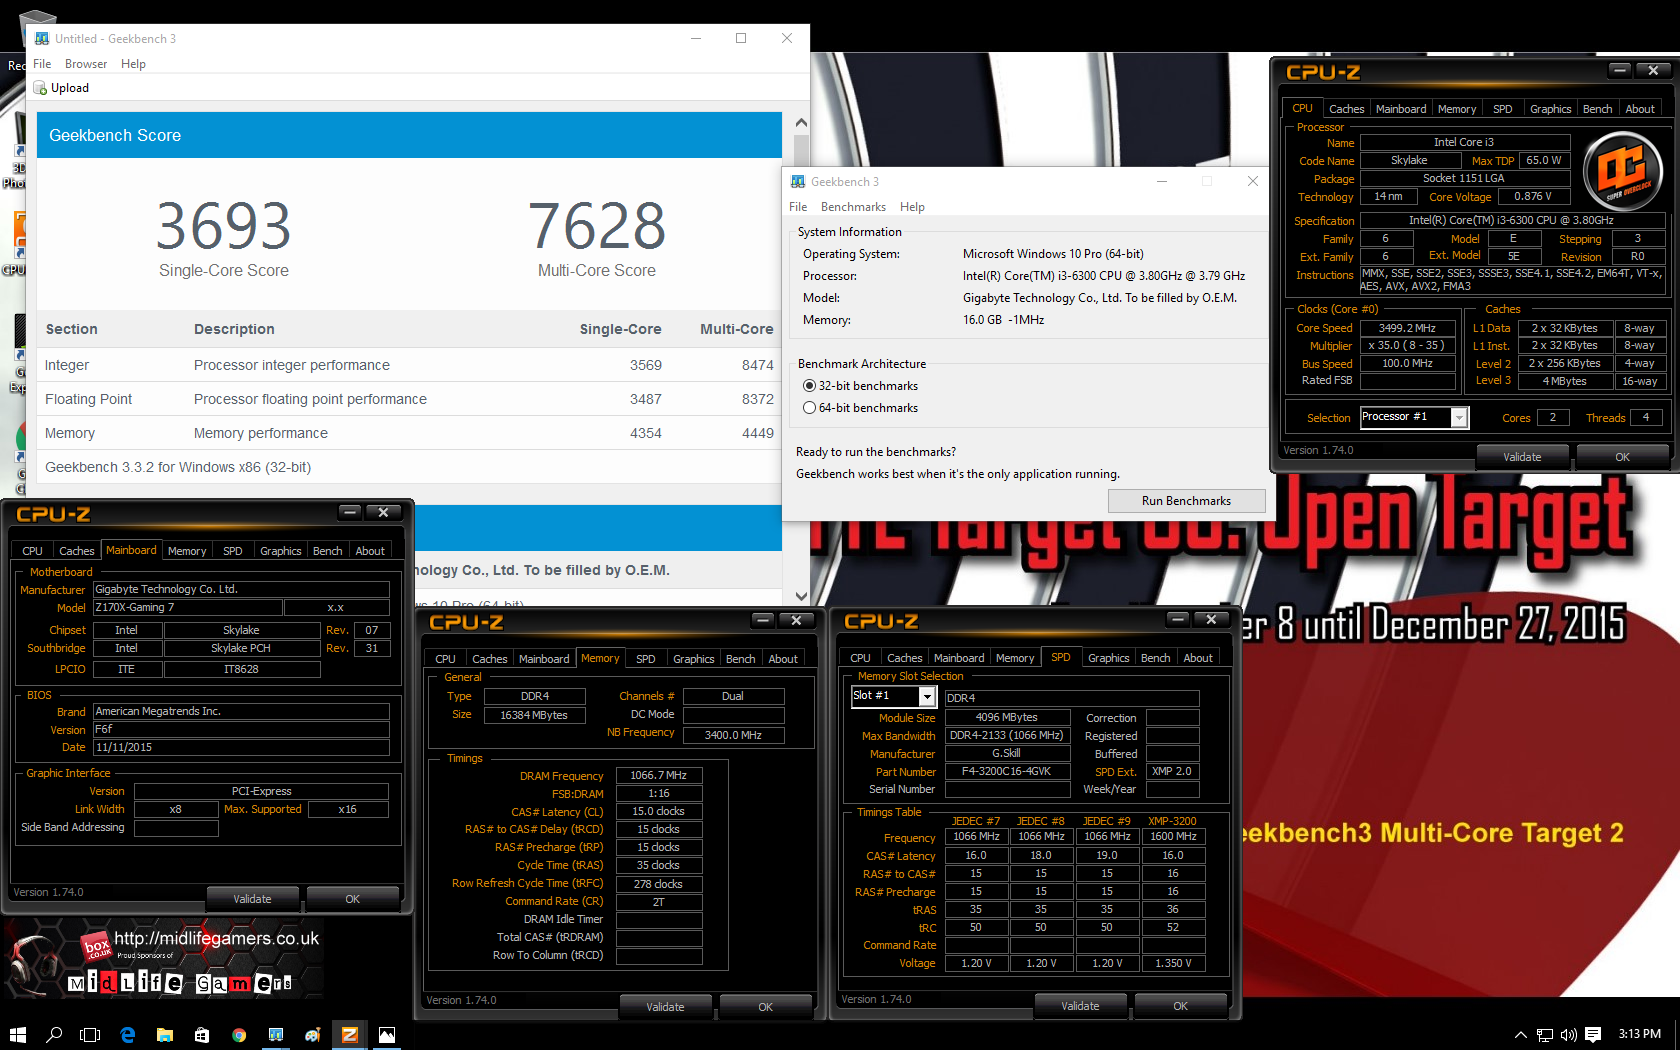1680x1050 pixels.
Task: Open File menu in Geekbench score window
Action: pyautogui.click(x=42, y=64)
